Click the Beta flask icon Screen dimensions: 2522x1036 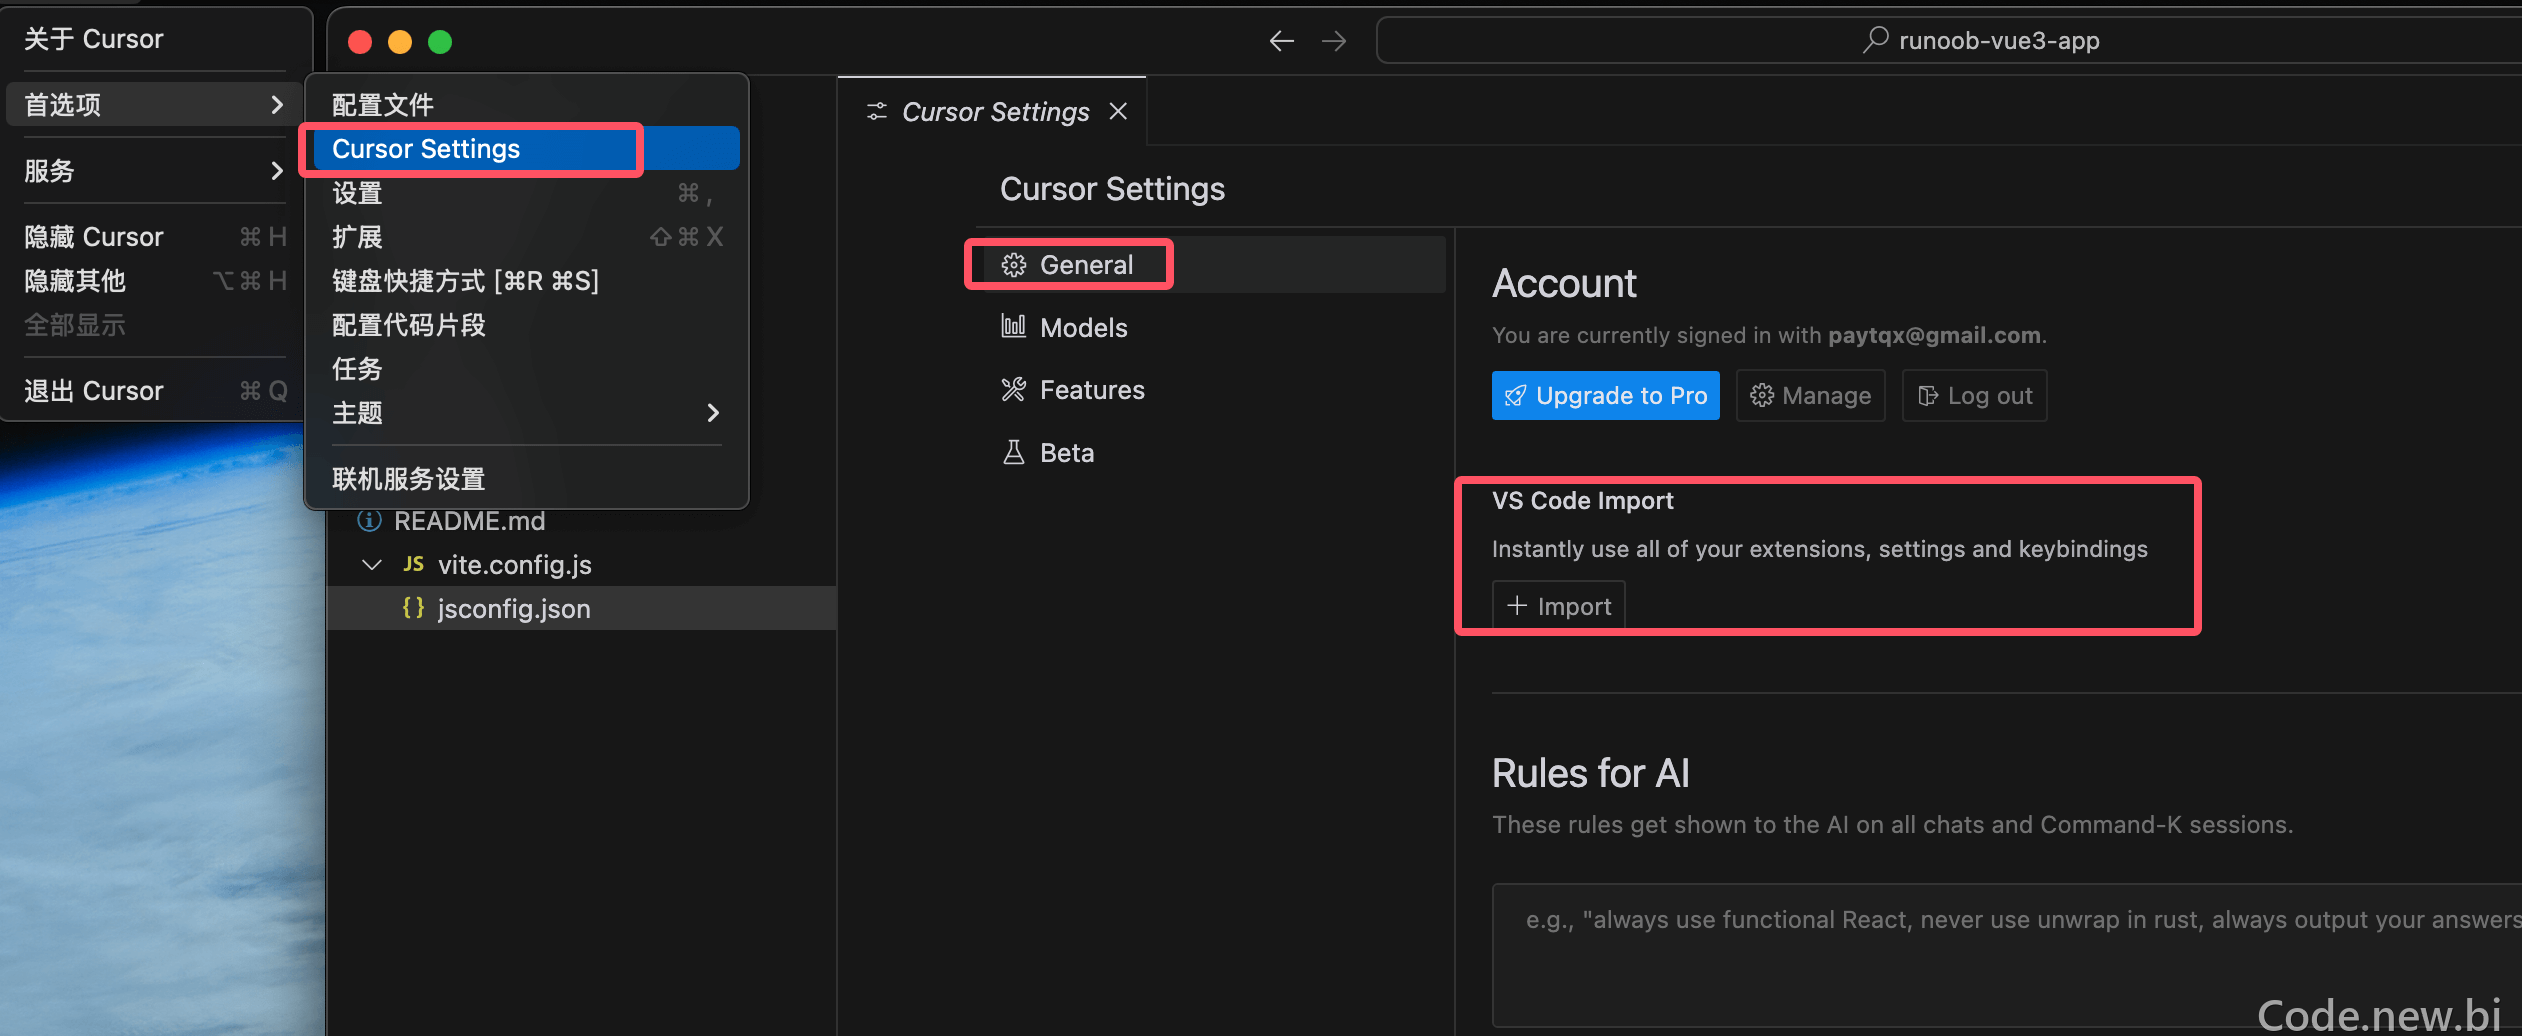point(1014,453)
